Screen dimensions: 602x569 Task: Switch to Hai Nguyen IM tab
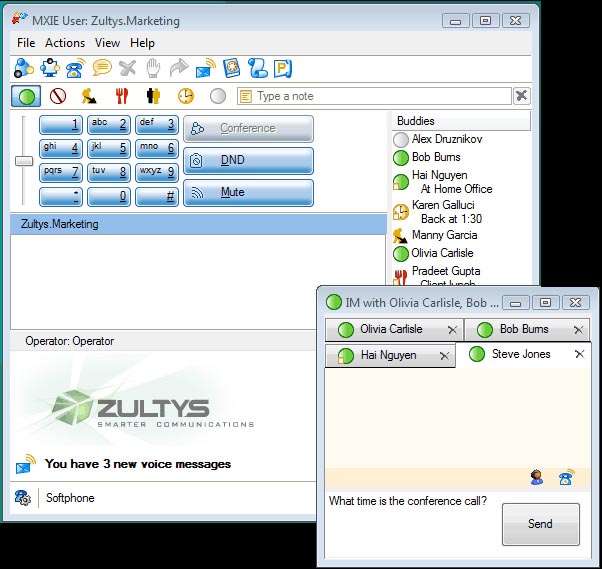click(390, 356)
